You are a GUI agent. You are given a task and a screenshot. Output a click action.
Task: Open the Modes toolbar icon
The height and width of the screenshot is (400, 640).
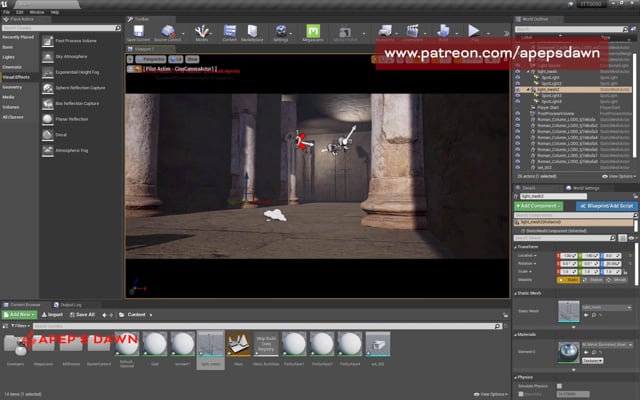pos(202,31)
